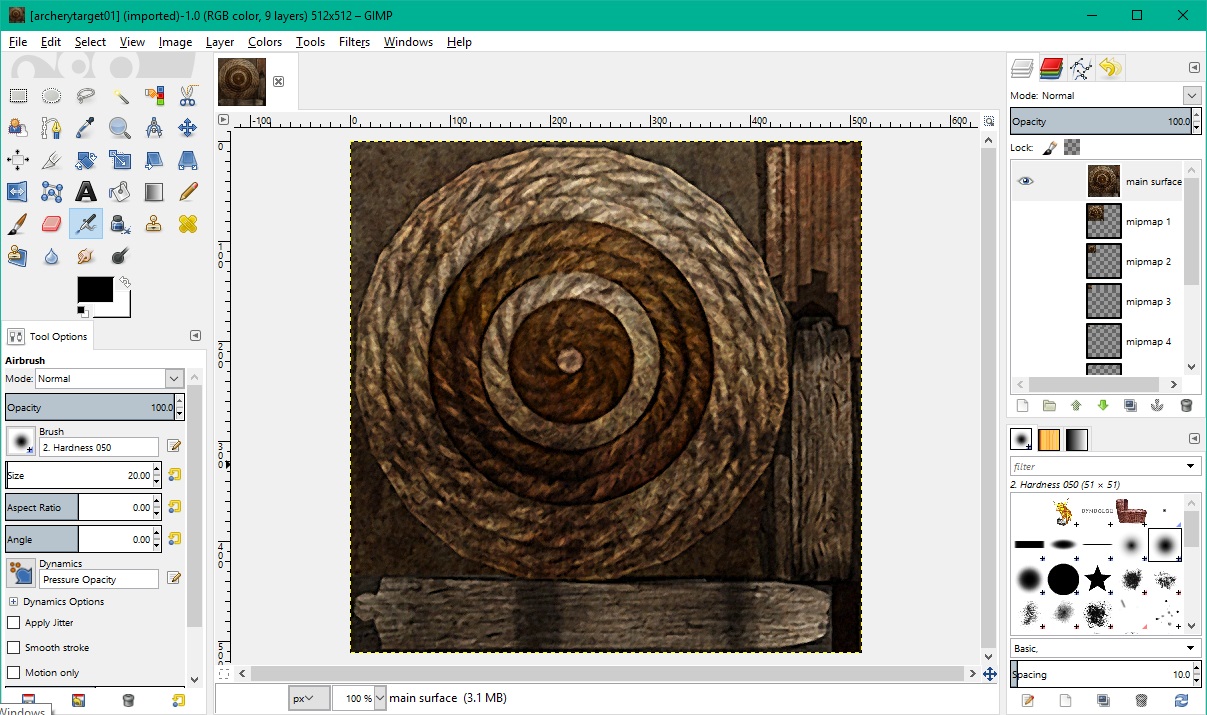Choose the Bucket Fill tool
Image resolution: width=1207 pixels, height=715 pixels.
120,192
